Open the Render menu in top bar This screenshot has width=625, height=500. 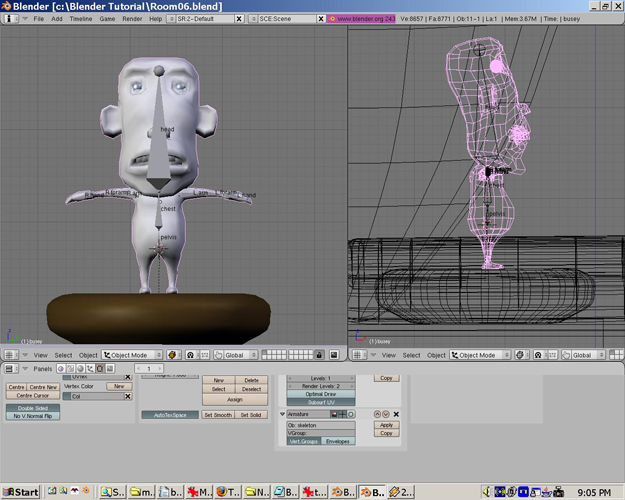click(x=130, y=19)
